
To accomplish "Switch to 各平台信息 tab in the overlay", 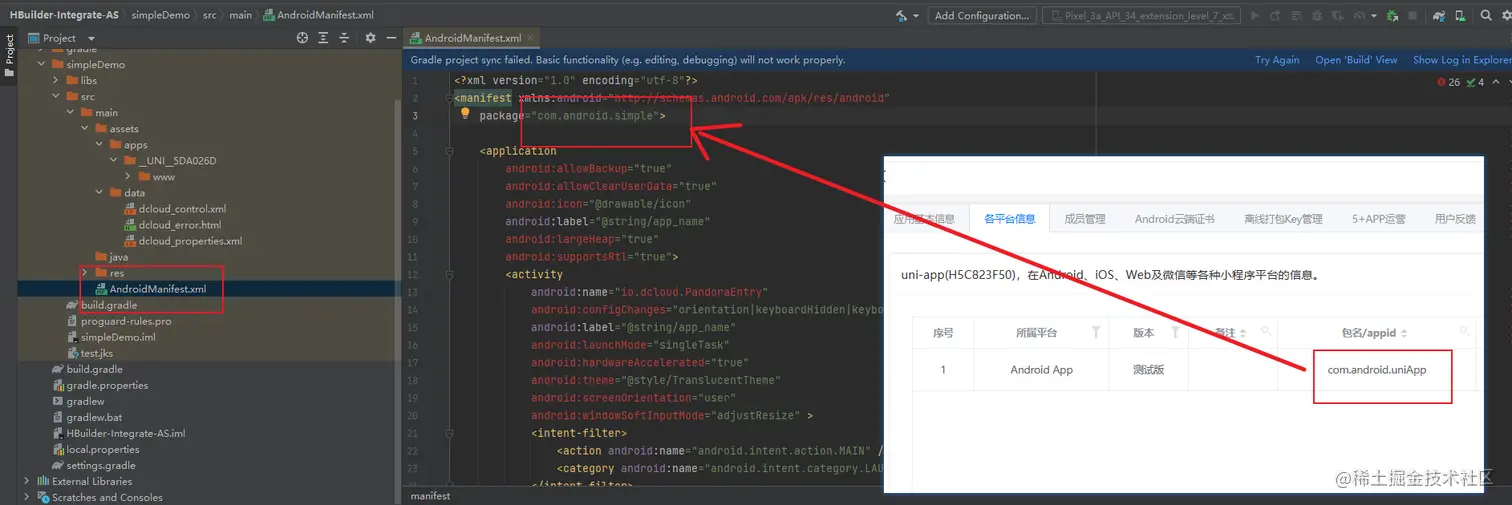I will coord(1009,218).
